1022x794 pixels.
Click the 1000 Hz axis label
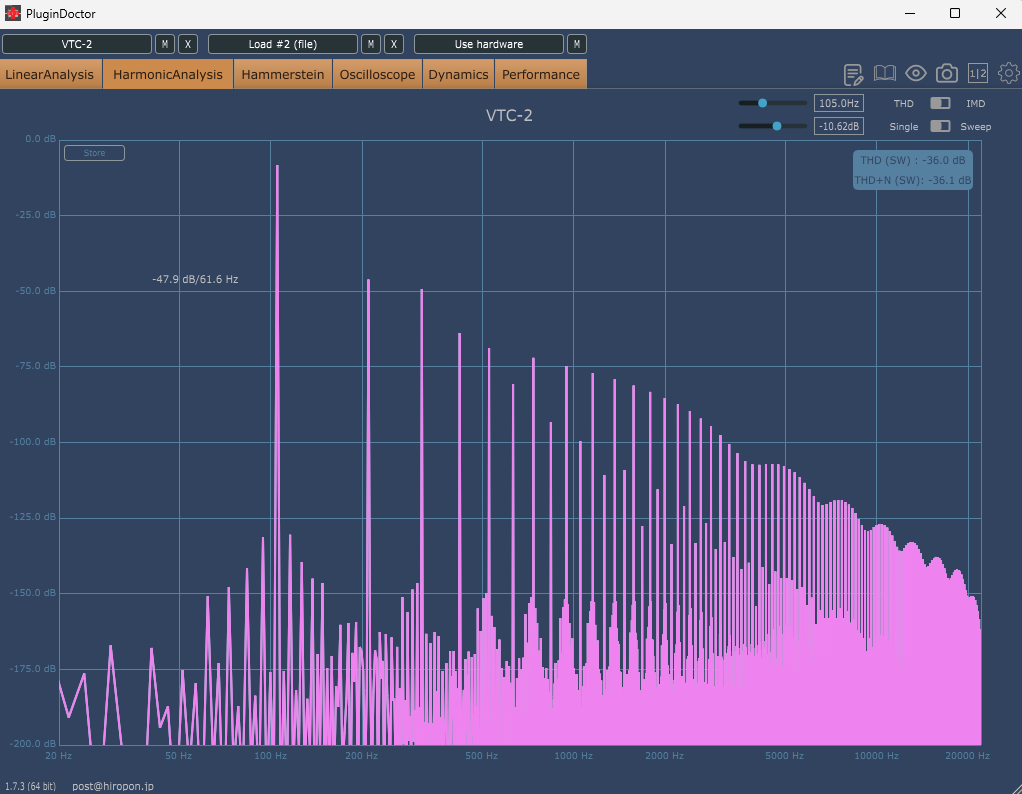[574, 756]
